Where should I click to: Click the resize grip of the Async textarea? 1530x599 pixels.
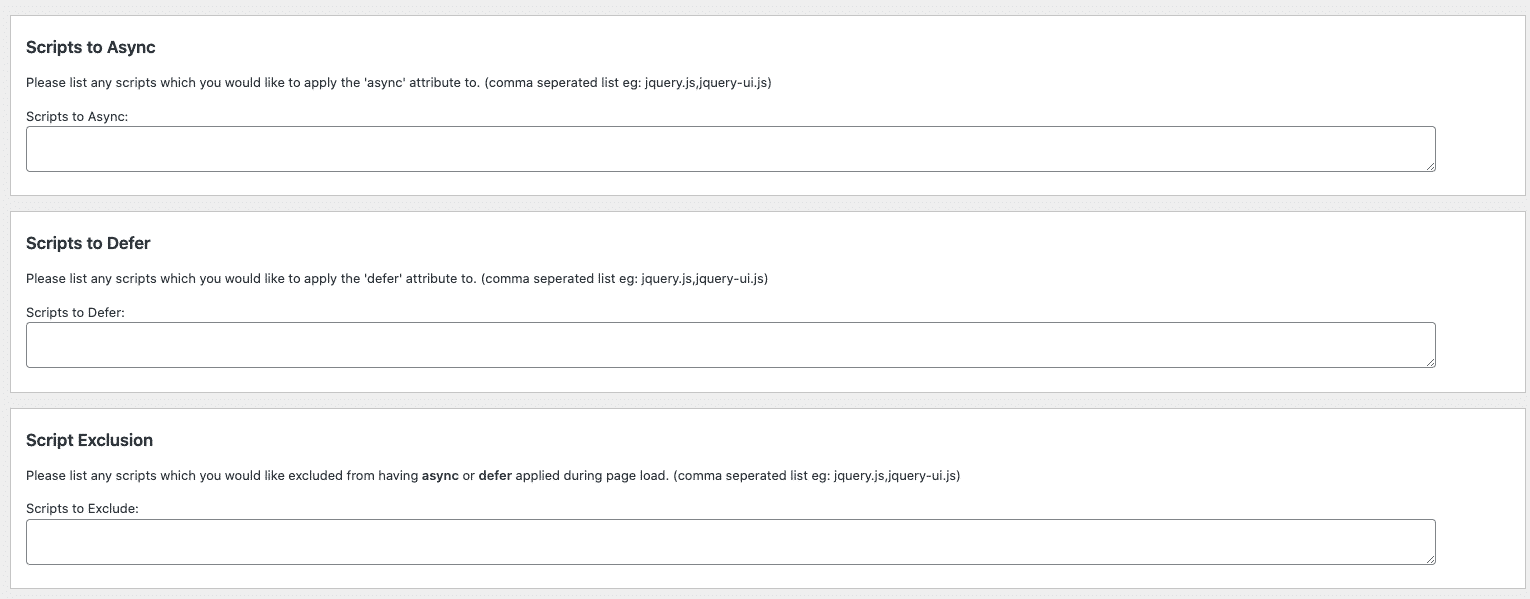click(x=1430, y=164)
